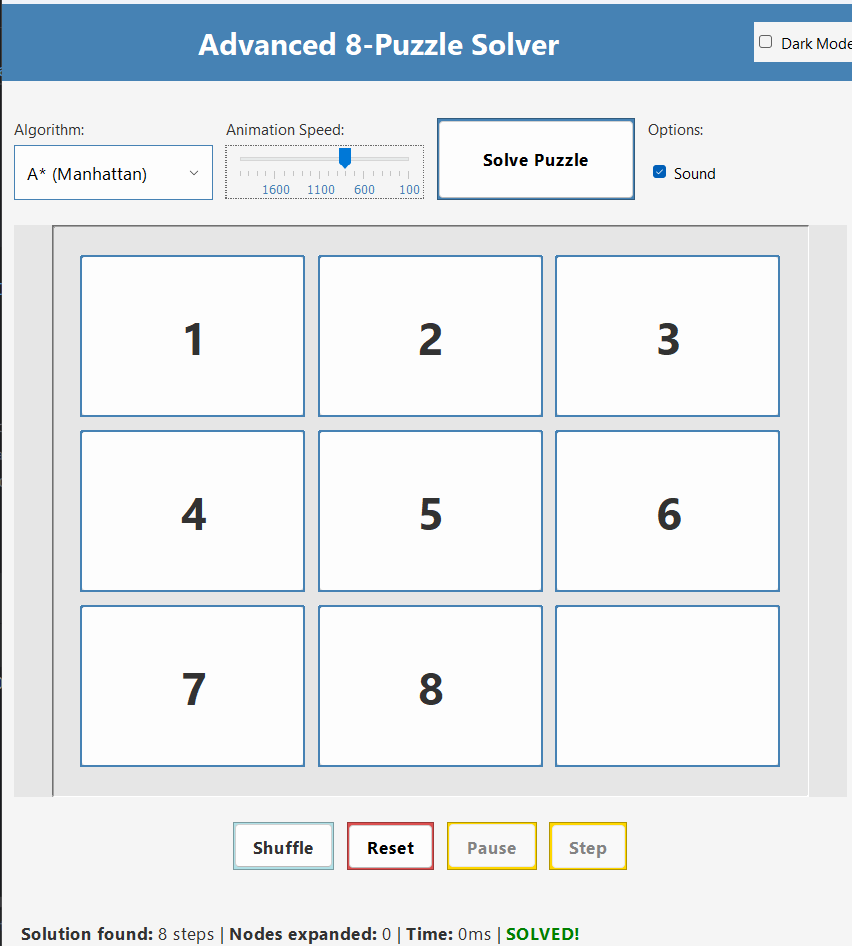Image resolution: width=852 pixels, height=946 pixels.
Task: Click the 1600 speed label on slider
Action: (x=276, y=189)
